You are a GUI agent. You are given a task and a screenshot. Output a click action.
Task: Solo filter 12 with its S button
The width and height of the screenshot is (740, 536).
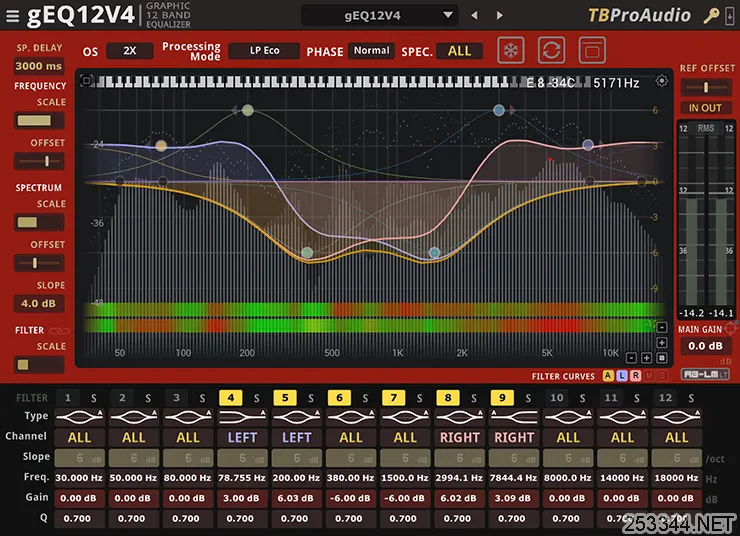[691, 398]
